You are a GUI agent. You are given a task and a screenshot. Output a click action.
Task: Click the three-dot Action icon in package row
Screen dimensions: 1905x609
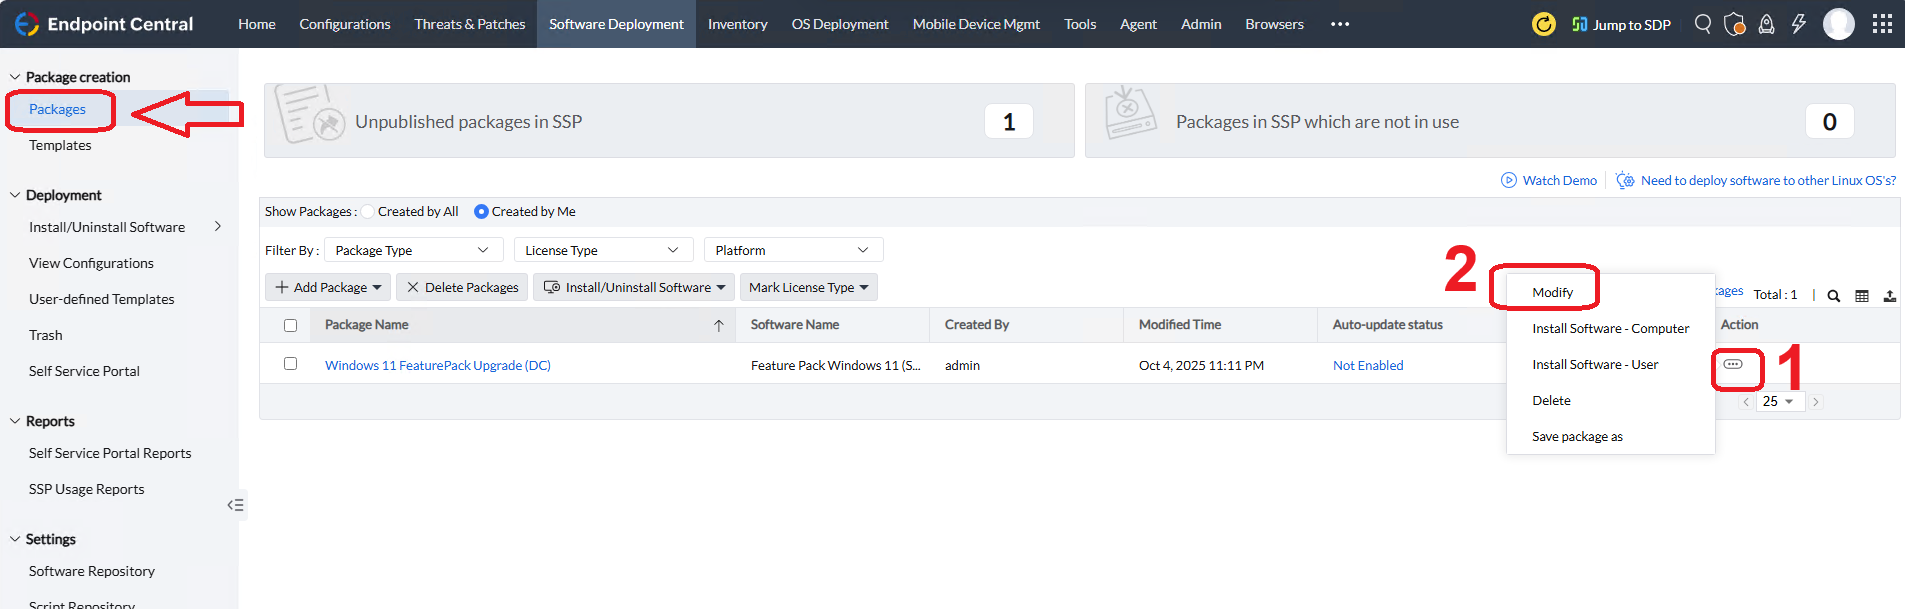(1733, 364)
